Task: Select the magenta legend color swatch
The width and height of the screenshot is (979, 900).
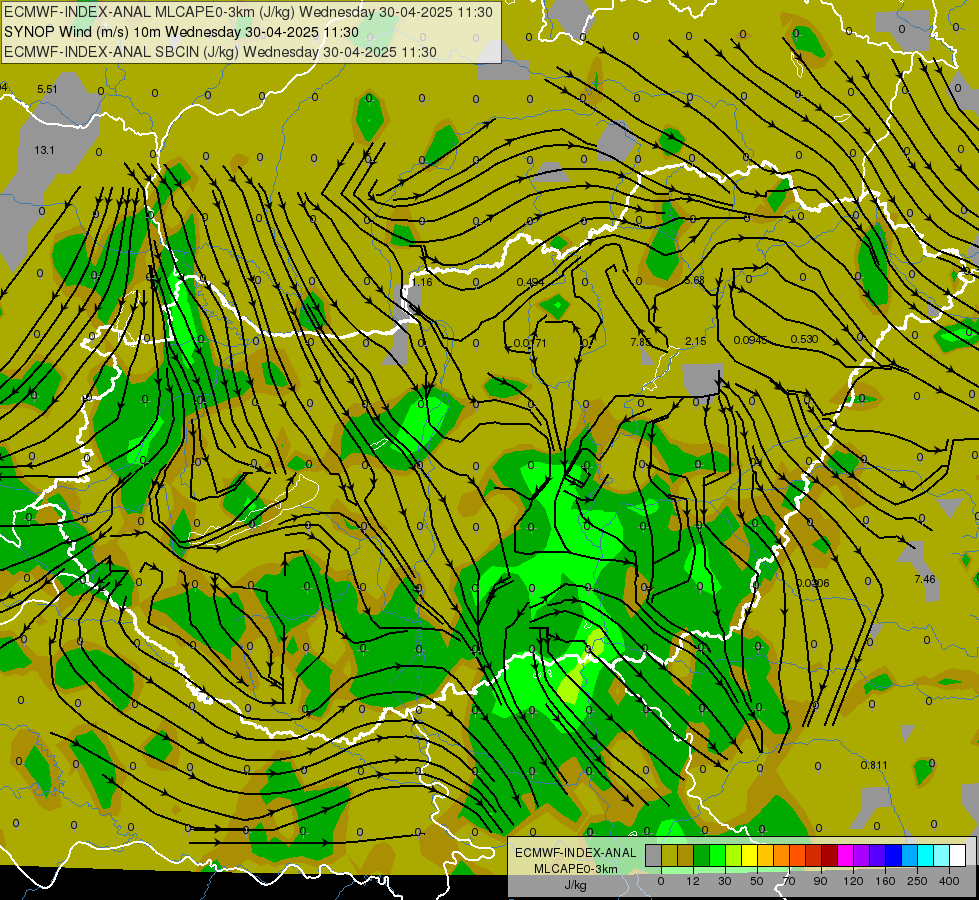Action: tap(845, 856)
